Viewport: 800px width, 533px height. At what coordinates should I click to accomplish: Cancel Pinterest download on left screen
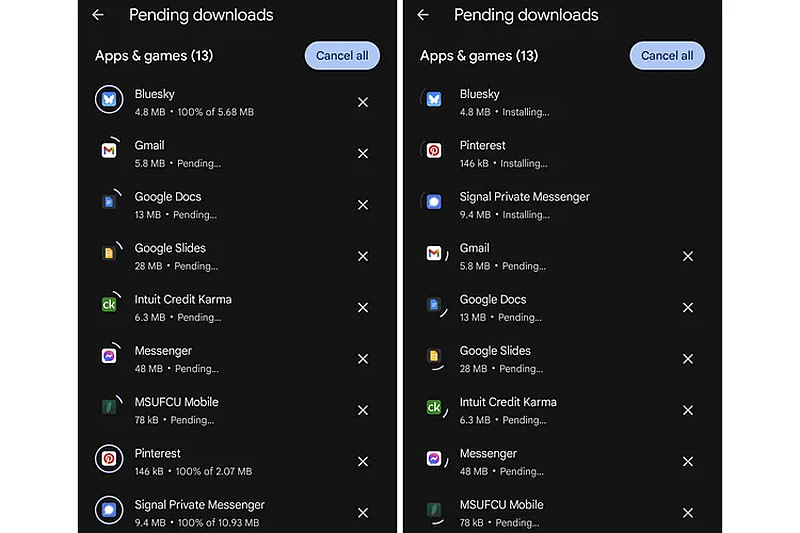tap(363, 462)
